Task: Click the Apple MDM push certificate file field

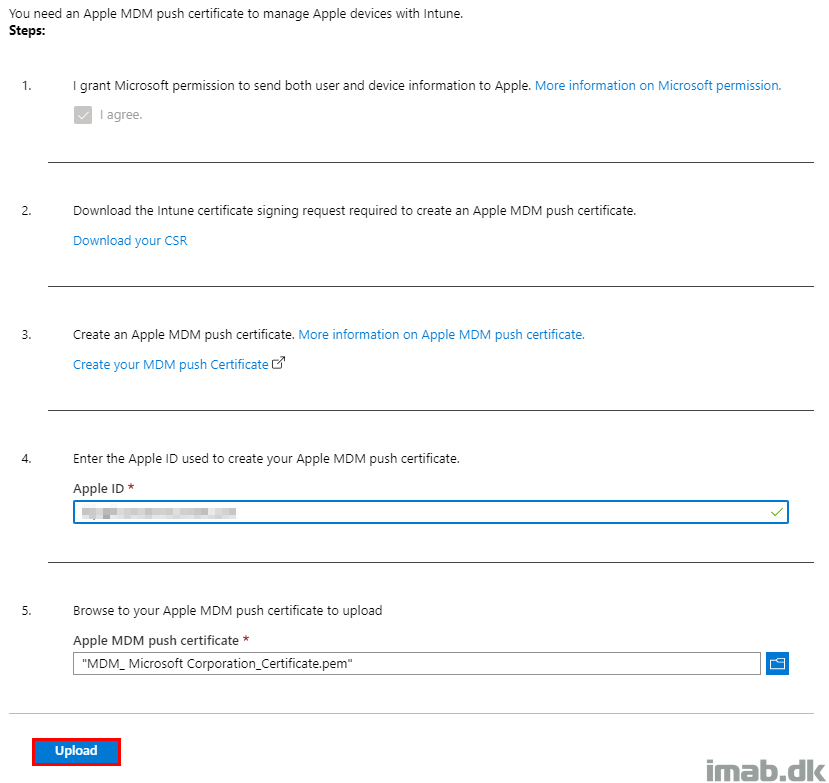Action: [x=417, y=664]
